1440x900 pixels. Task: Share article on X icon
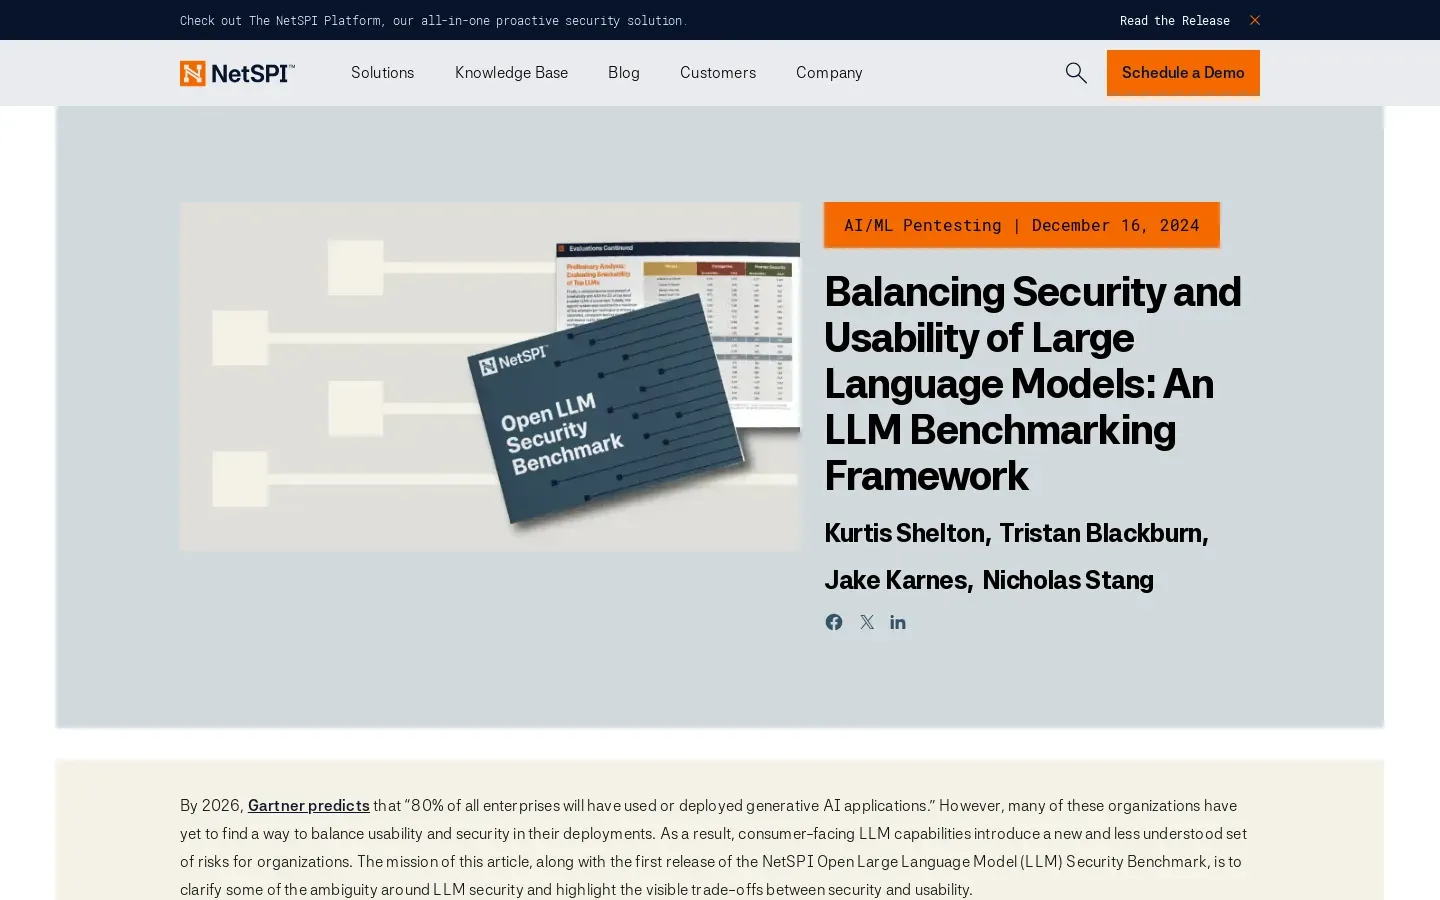[x=867, y=622]
